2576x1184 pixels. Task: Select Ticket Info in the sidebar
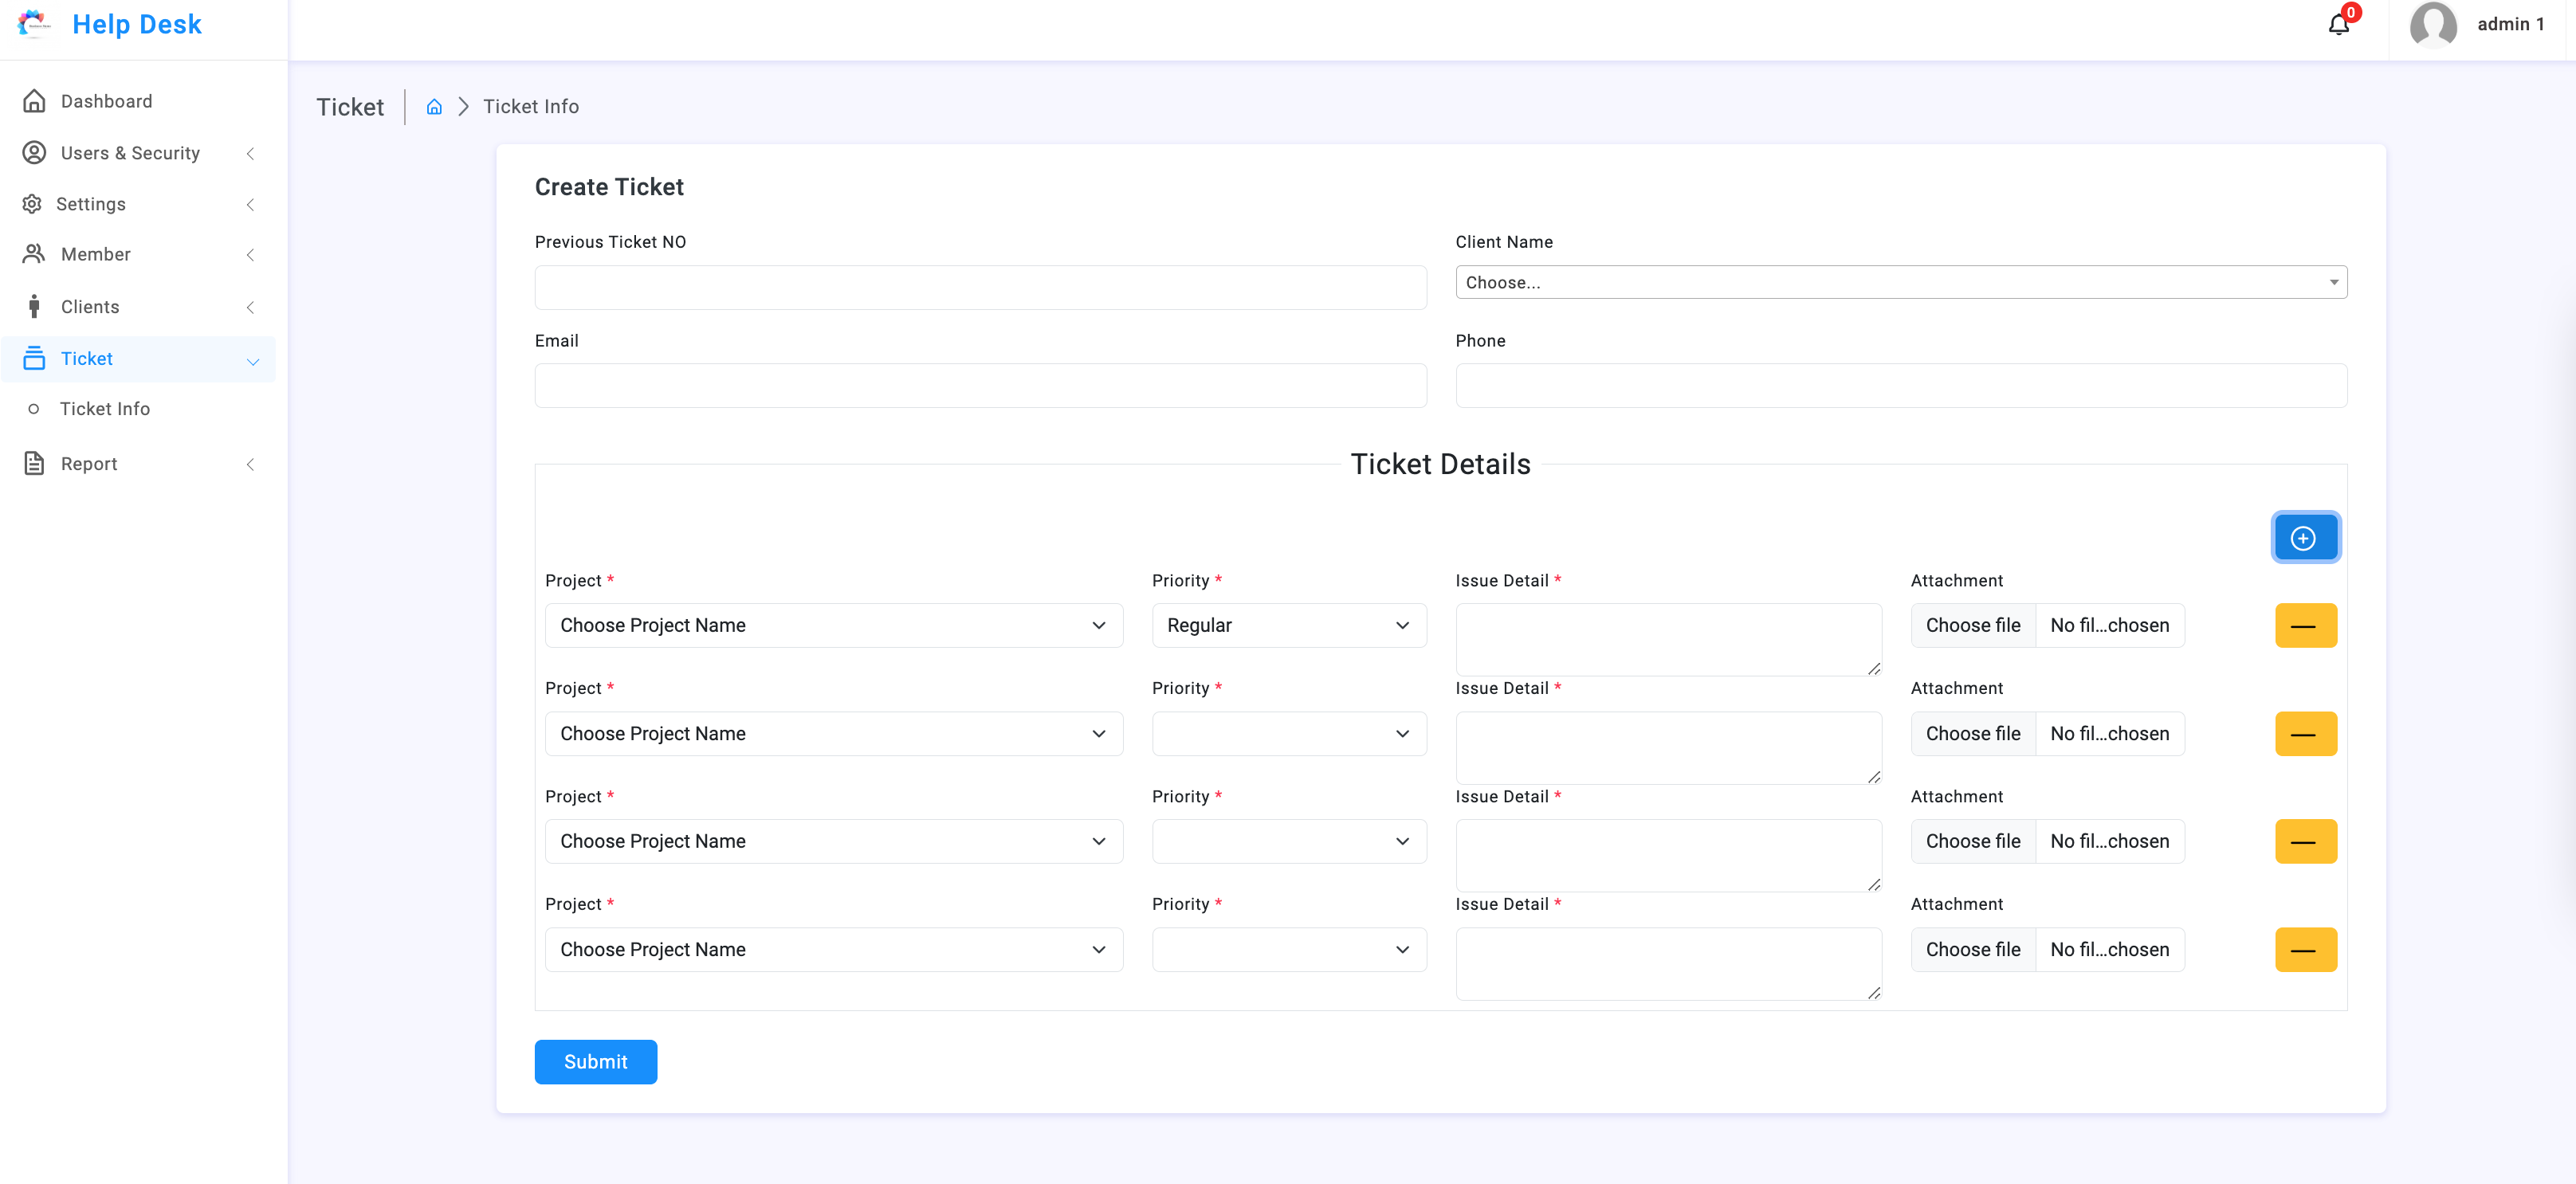[104, 409]
